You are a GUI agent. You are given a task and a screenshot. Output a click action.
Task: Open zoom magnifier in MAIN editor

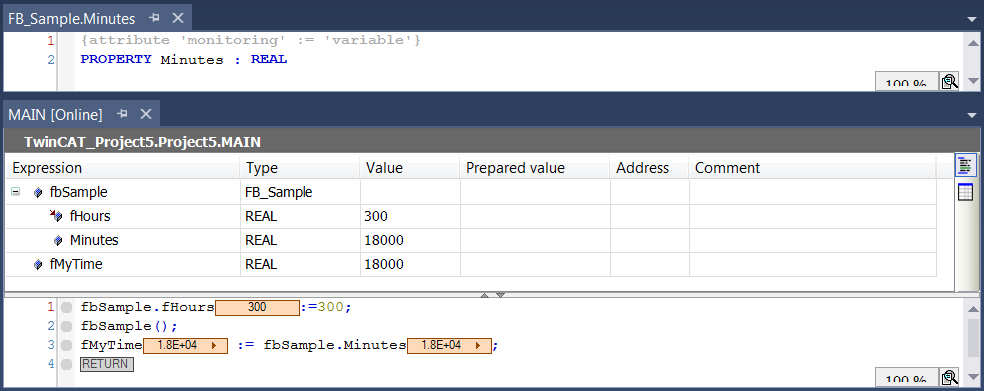[x=949, y=378]
